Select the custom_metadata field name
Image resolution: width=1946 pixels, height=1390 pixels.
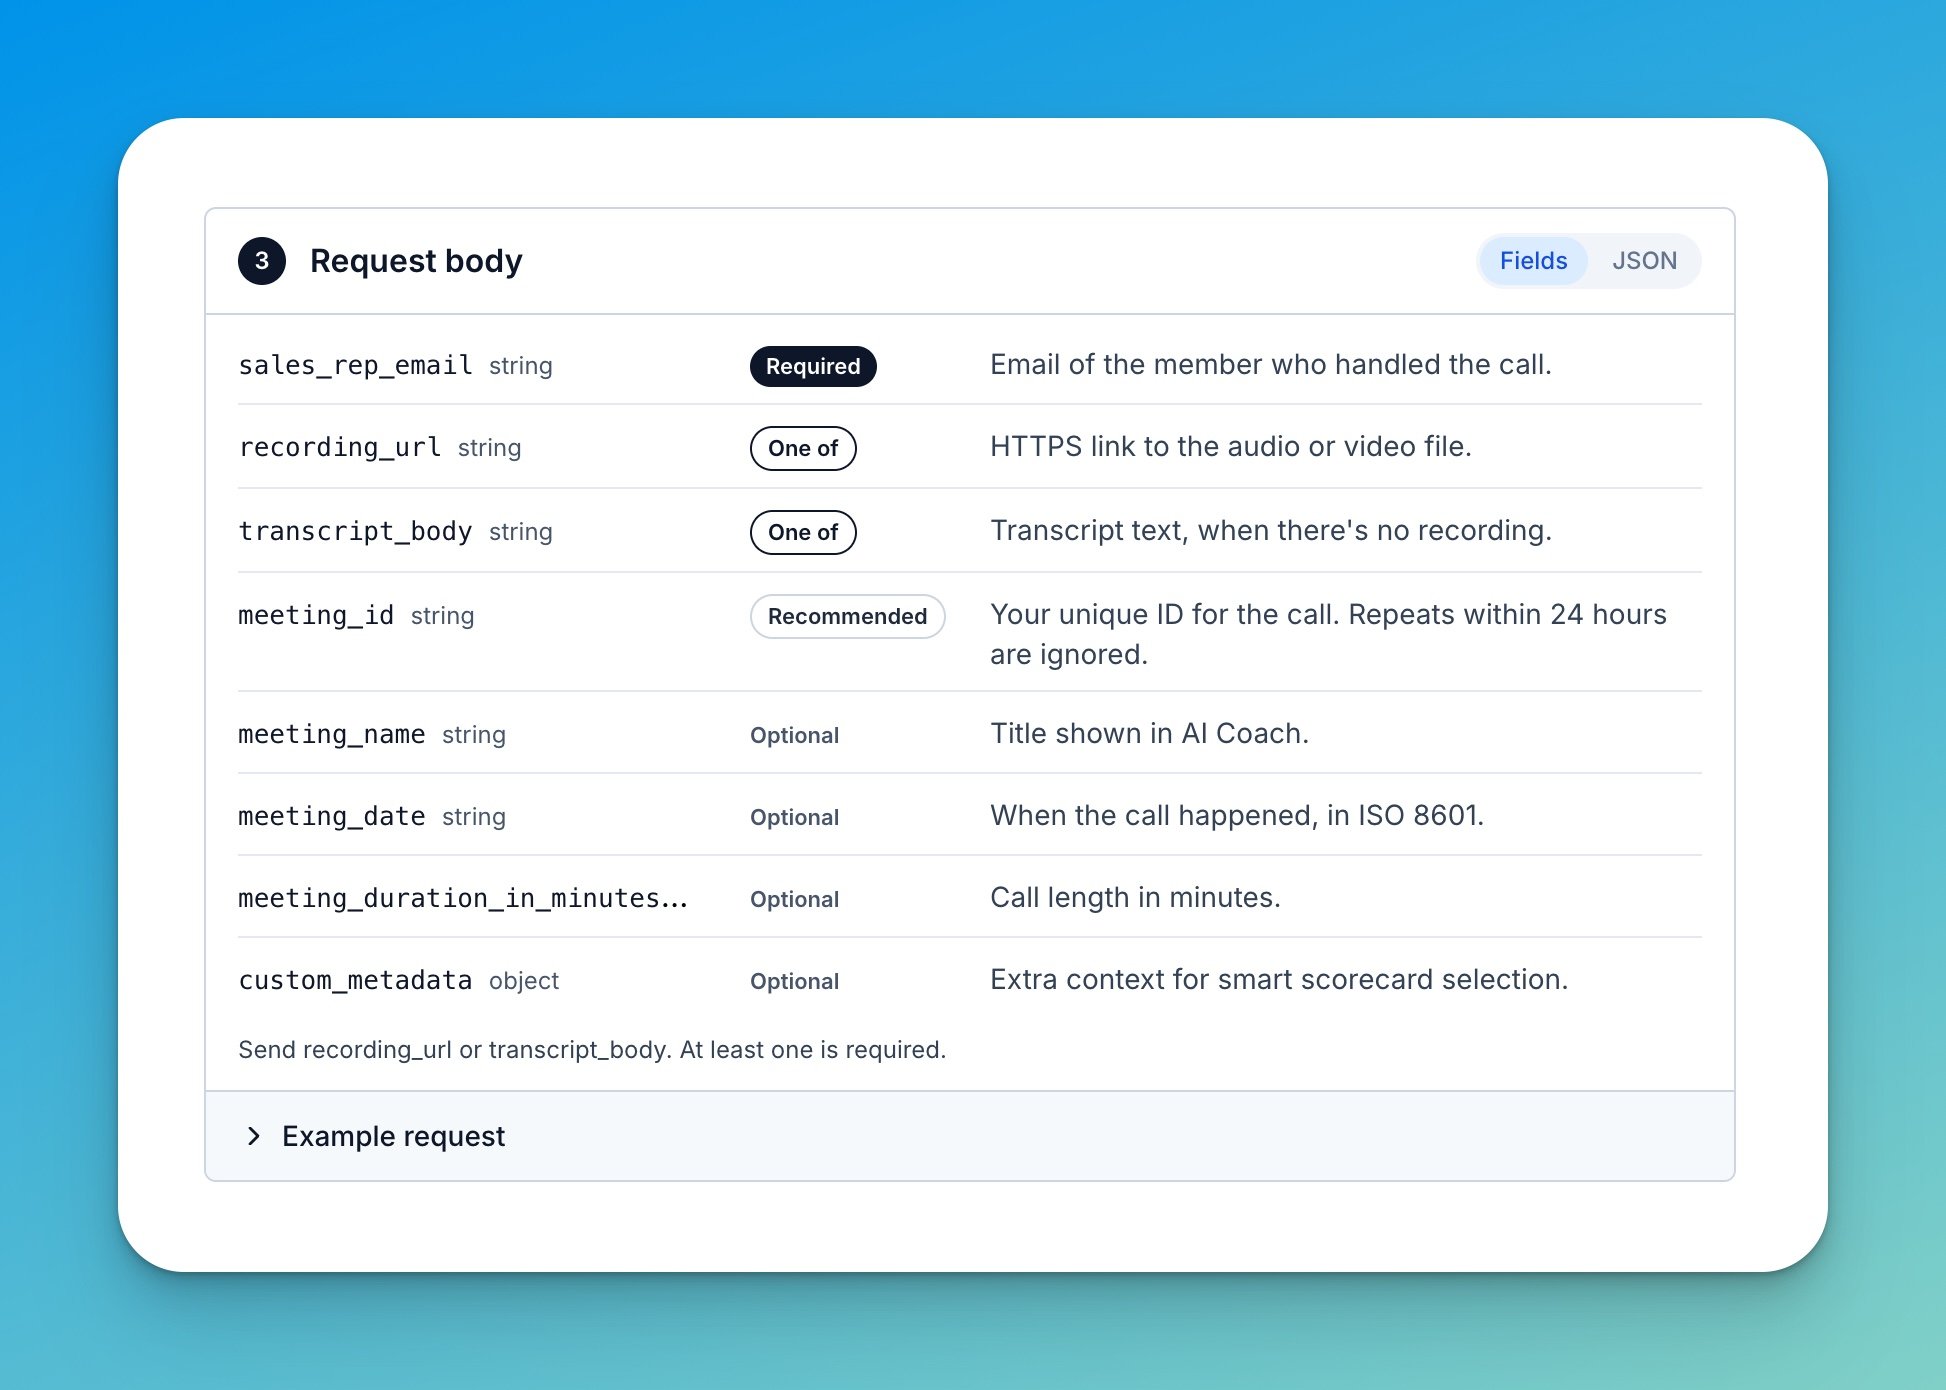click(355, 980)
